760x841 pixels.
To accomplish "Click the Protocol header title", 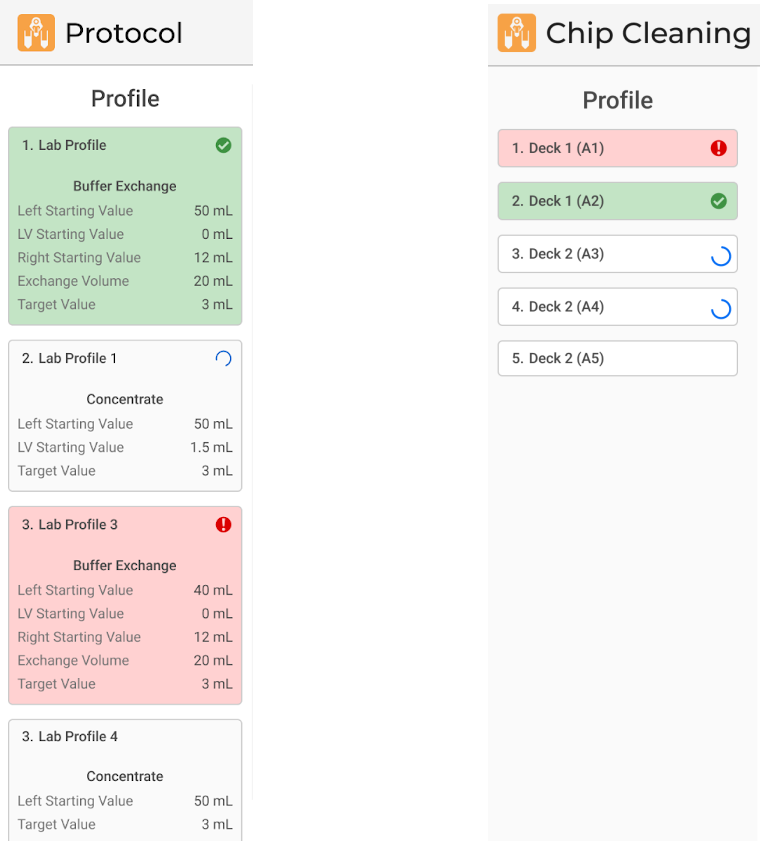I will coord(124,33).
